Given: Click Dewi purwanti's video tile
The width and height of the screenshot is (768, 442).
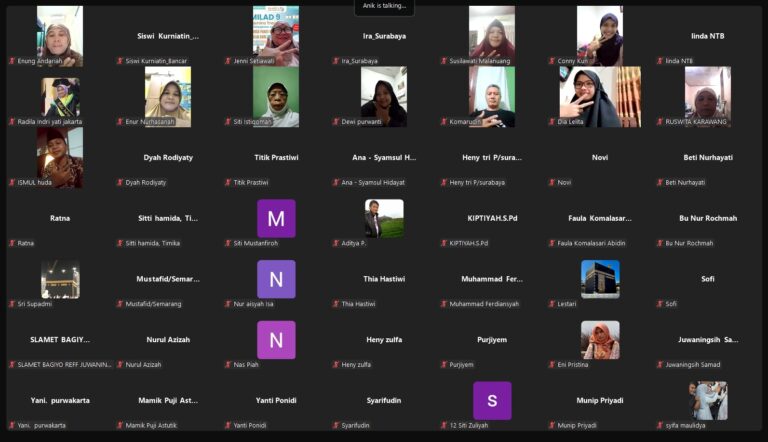Looking at the screenshot, I should (x=384, y=97).
